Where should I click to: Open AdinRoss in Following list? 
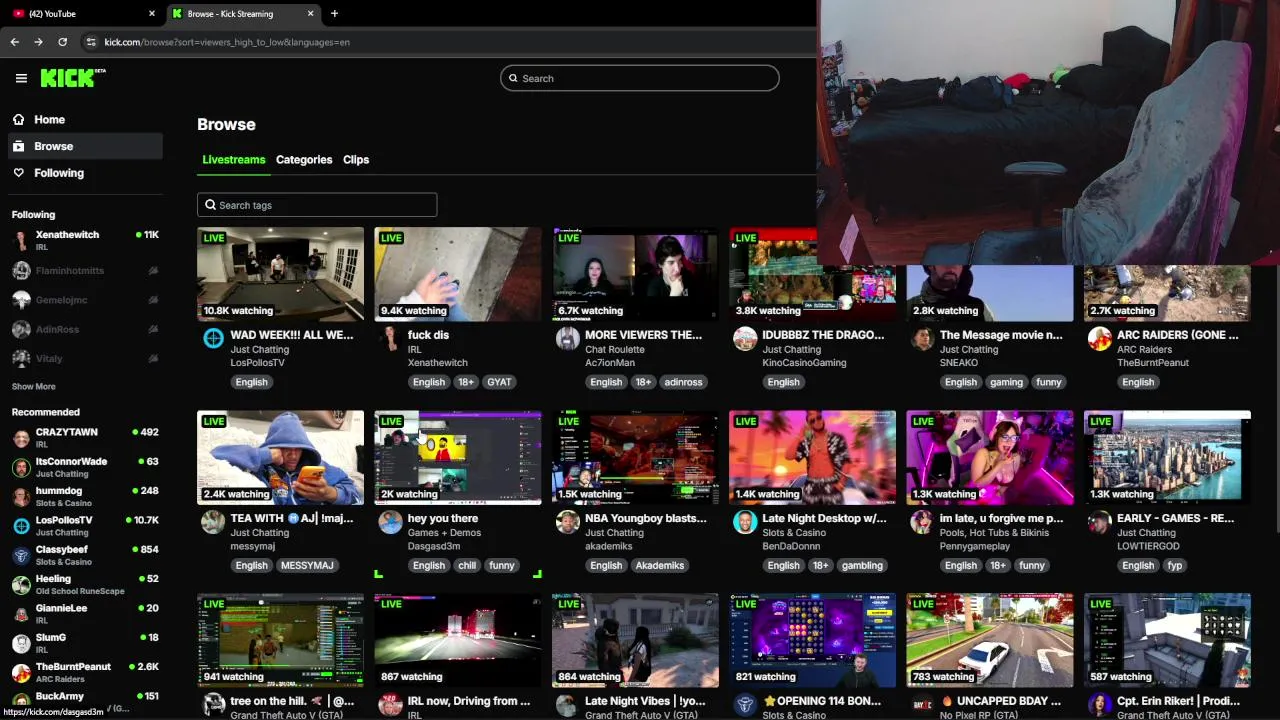tap(85, 329)
